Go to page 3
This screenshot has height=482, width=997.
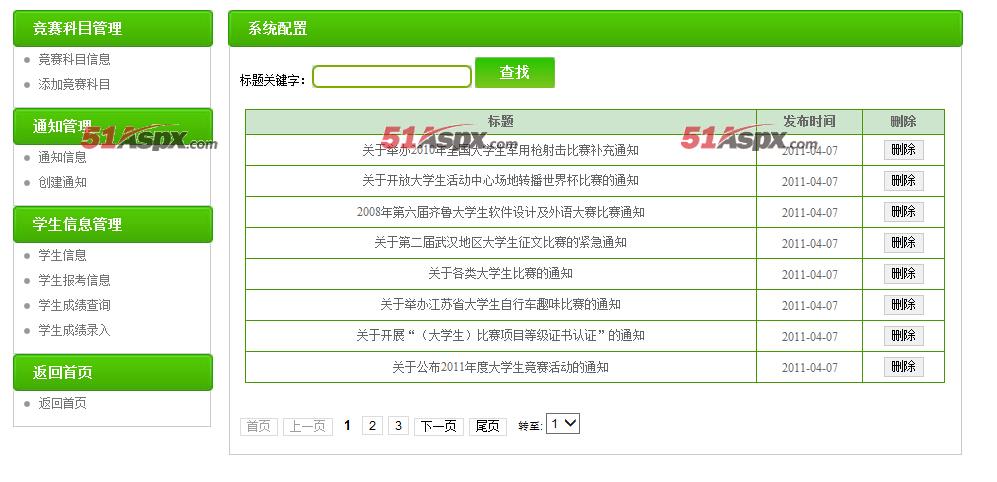tap(398, 425)
